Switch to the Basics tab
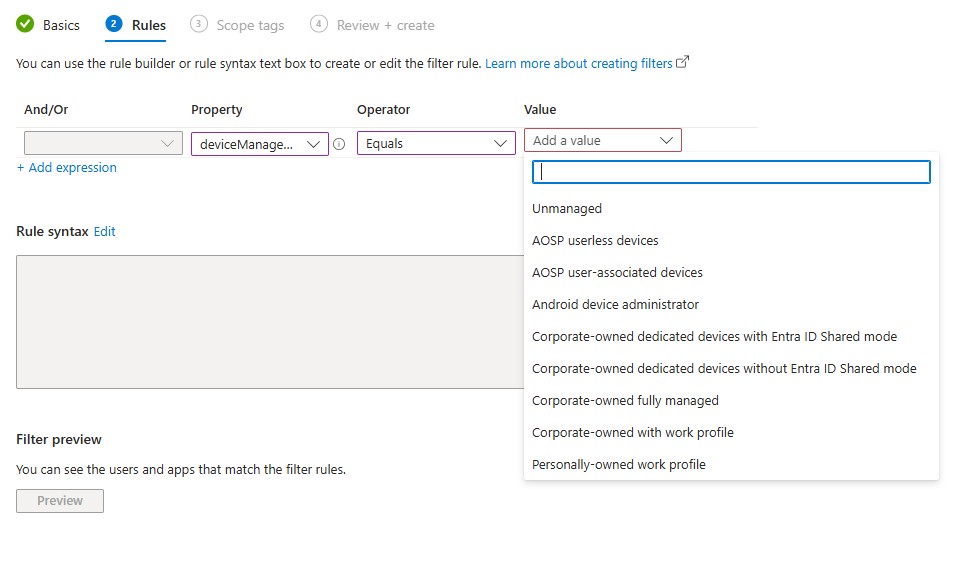This screenshot has width=956, height=578. (x=61, y=25)
